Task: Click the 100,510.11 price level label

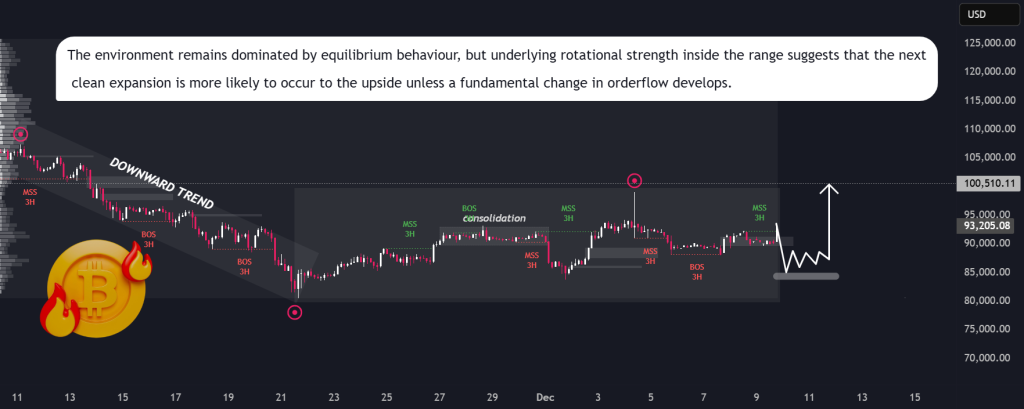Action: (986, 184)
